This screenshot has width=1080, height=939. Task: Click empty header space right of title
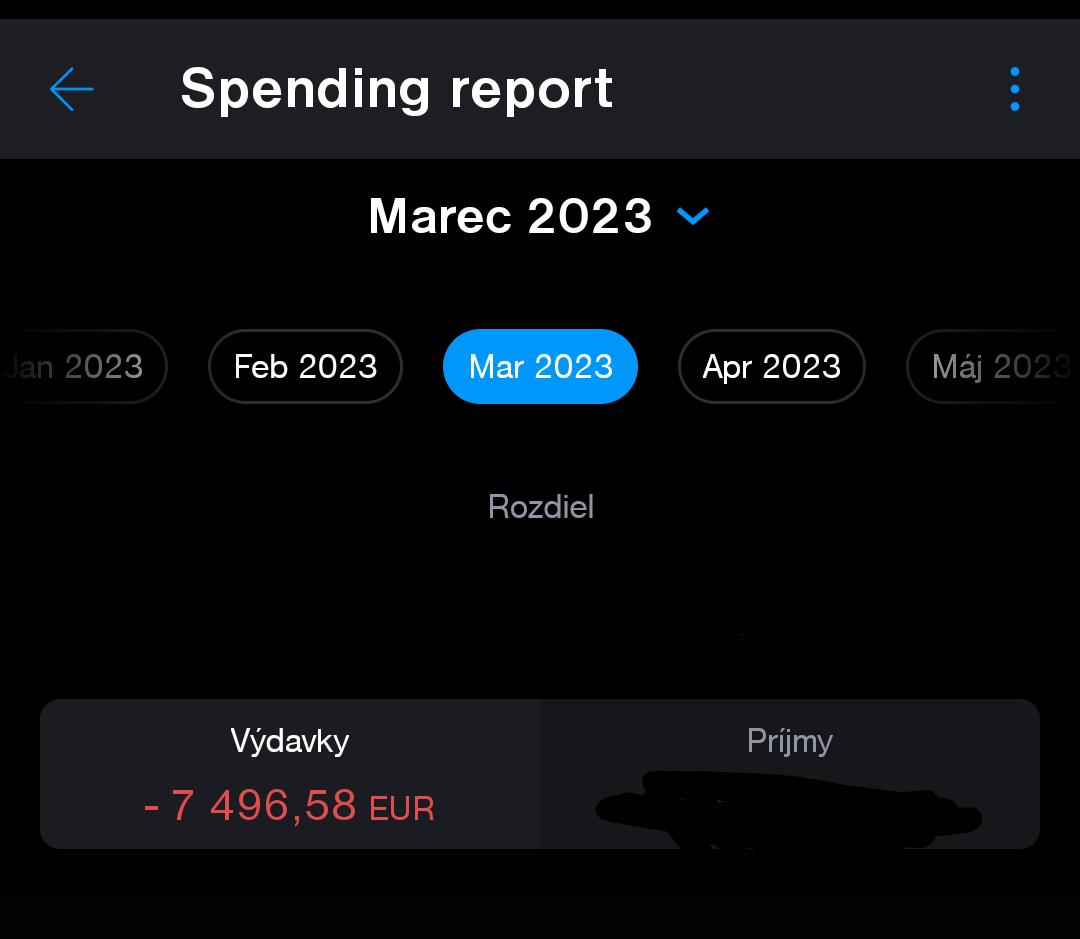[x=800, y=89]
